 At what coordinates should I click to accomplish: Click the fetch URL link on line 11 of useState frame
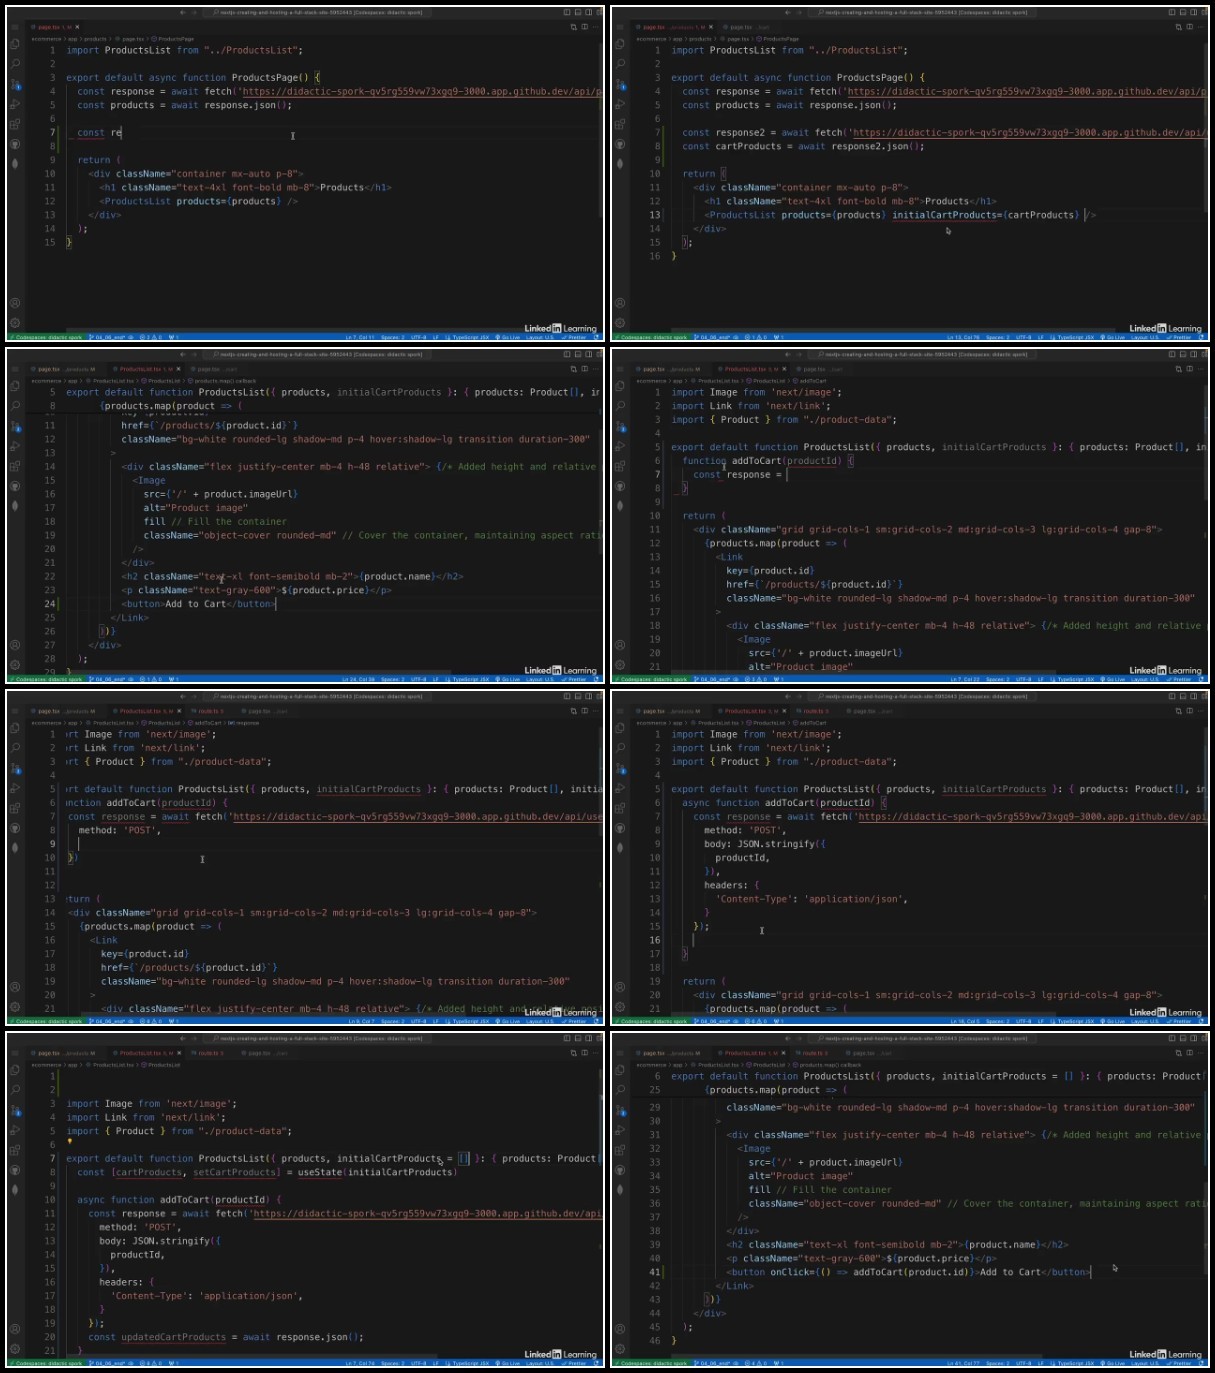coord(425,1214)
